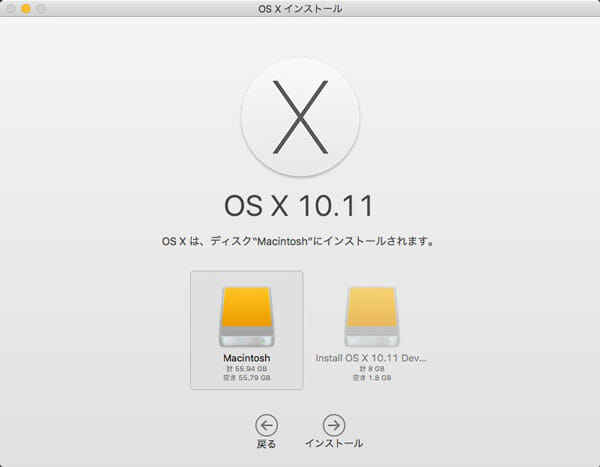
Task: Click installer disk free space "空き 1.8 GB"
Action: pyautogui.click(x=372, y=379)
